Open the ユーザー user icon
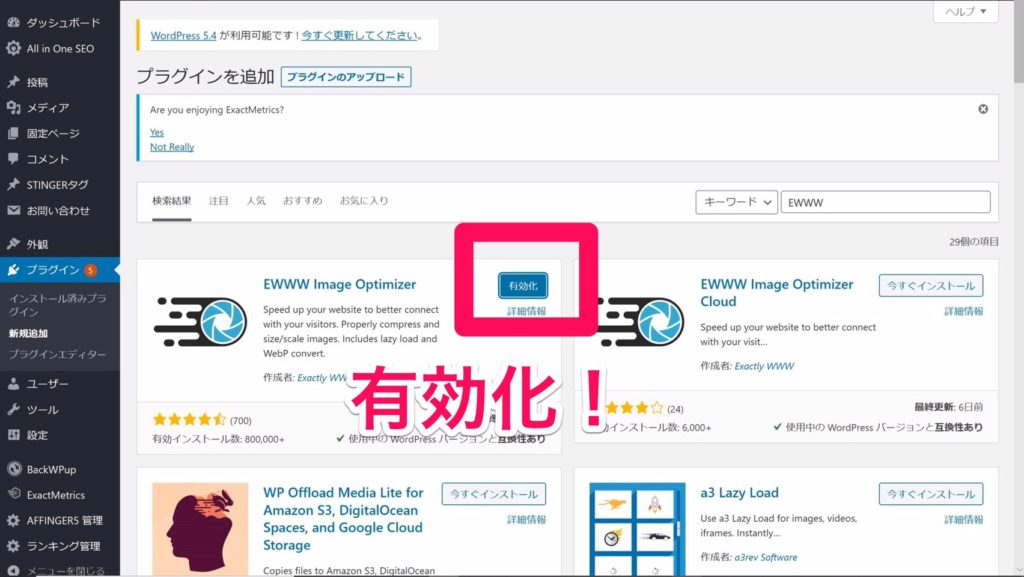Screen dimensions: 1024x577 (13, 384)
